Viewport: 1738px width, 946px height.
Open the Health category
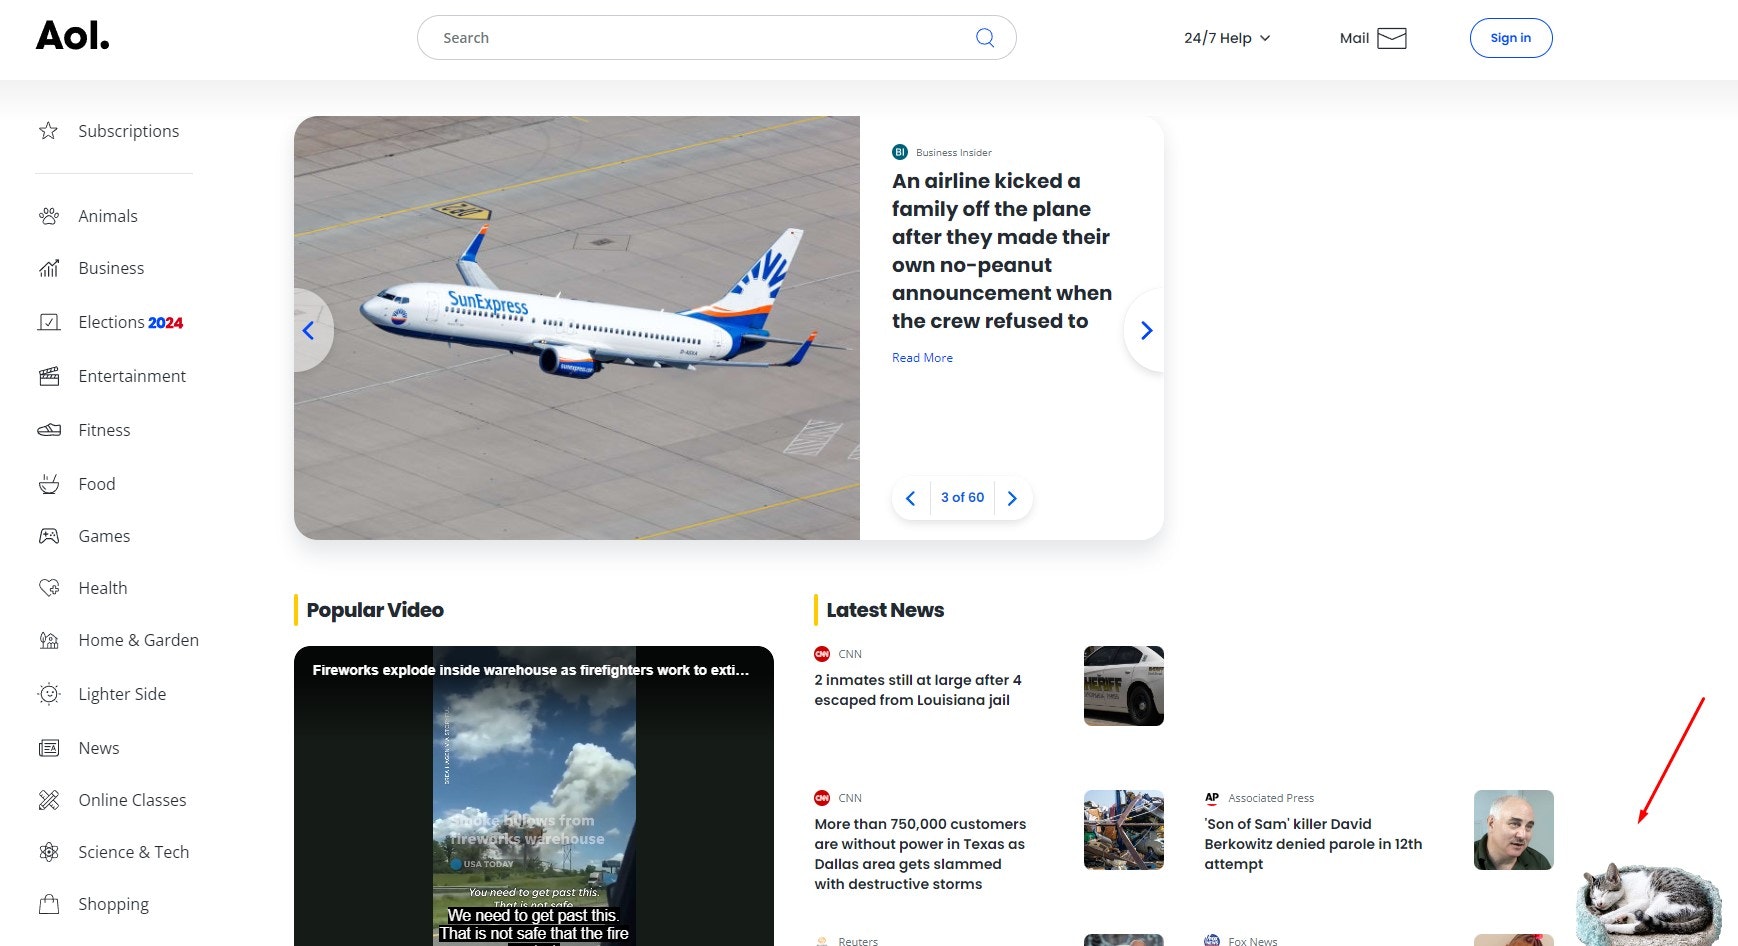point(103,588)
